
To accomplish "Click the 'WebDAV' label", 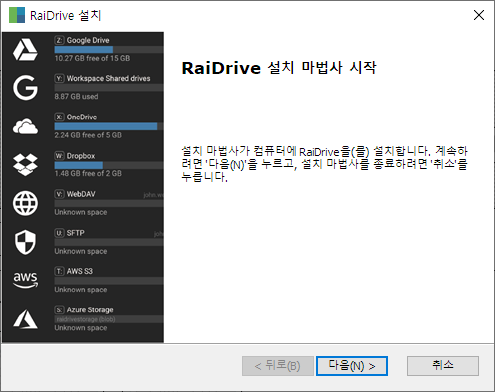I will (81, 194).
